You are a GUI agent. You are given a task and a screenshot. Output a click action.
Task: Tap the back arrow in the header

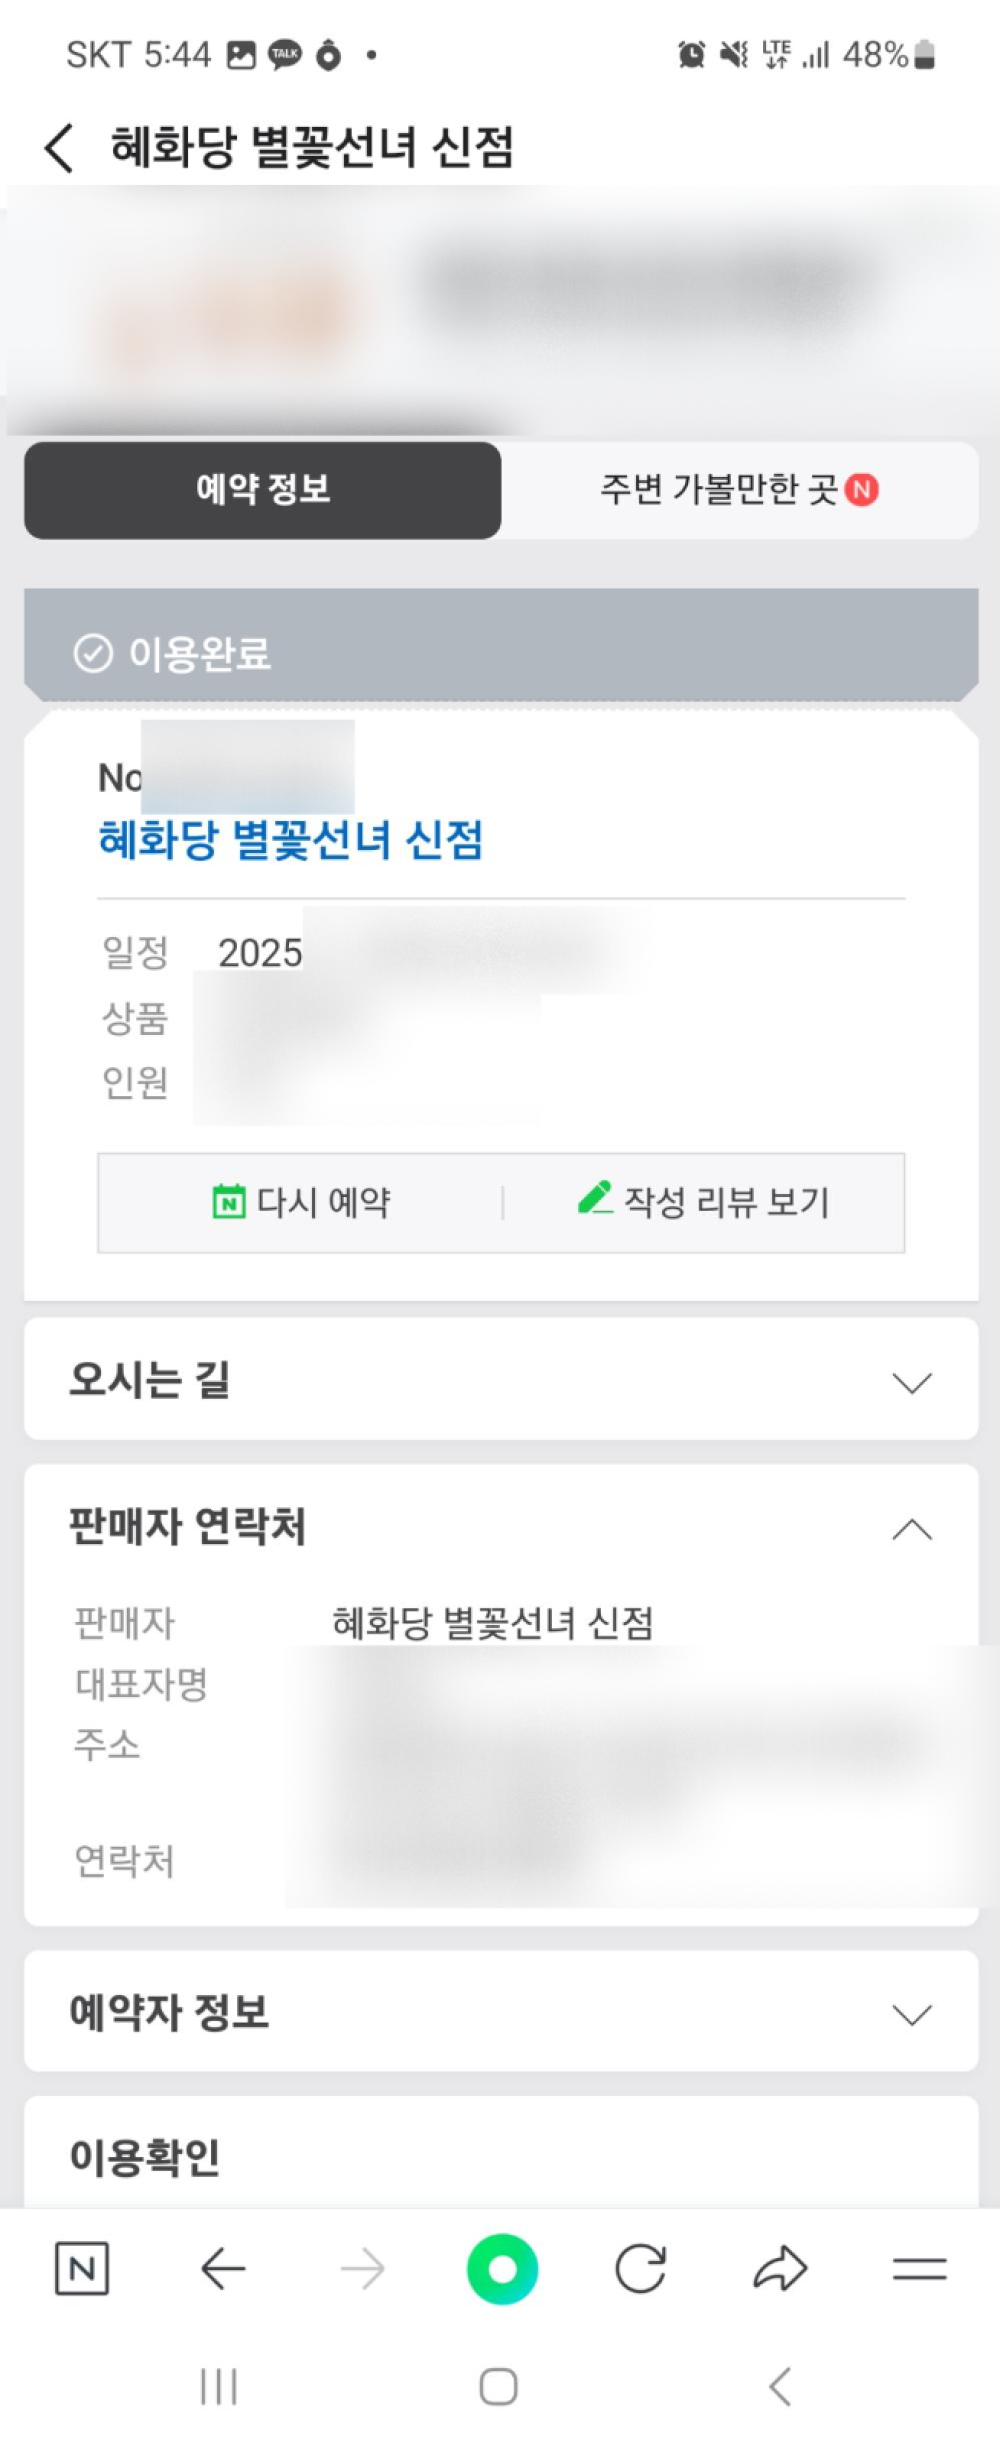coord(60,148)
